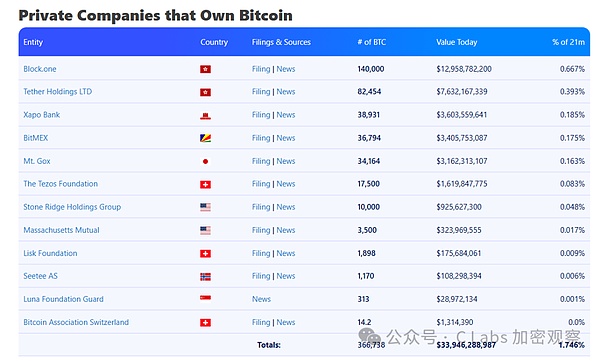
Task: Click the Entity column header
Action: [33, 42]
